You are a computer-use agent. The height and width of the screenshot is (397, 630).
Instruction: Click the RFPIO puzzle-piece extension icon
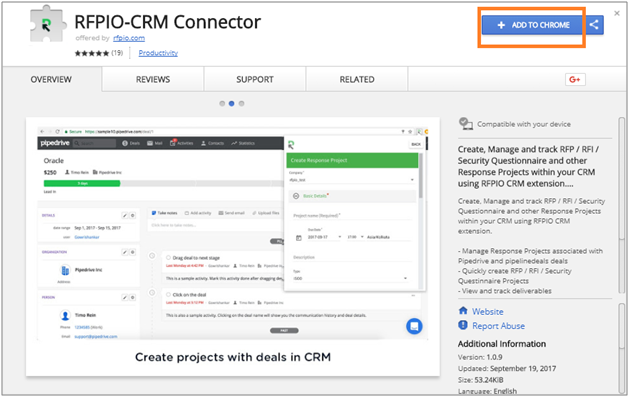tap(47, 25)
